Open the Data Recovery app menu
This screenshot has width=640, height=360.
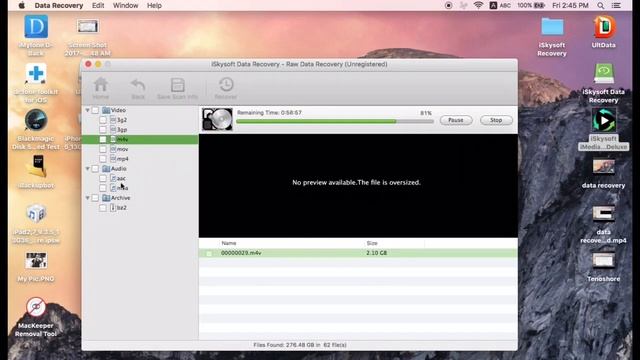point(59,6)
